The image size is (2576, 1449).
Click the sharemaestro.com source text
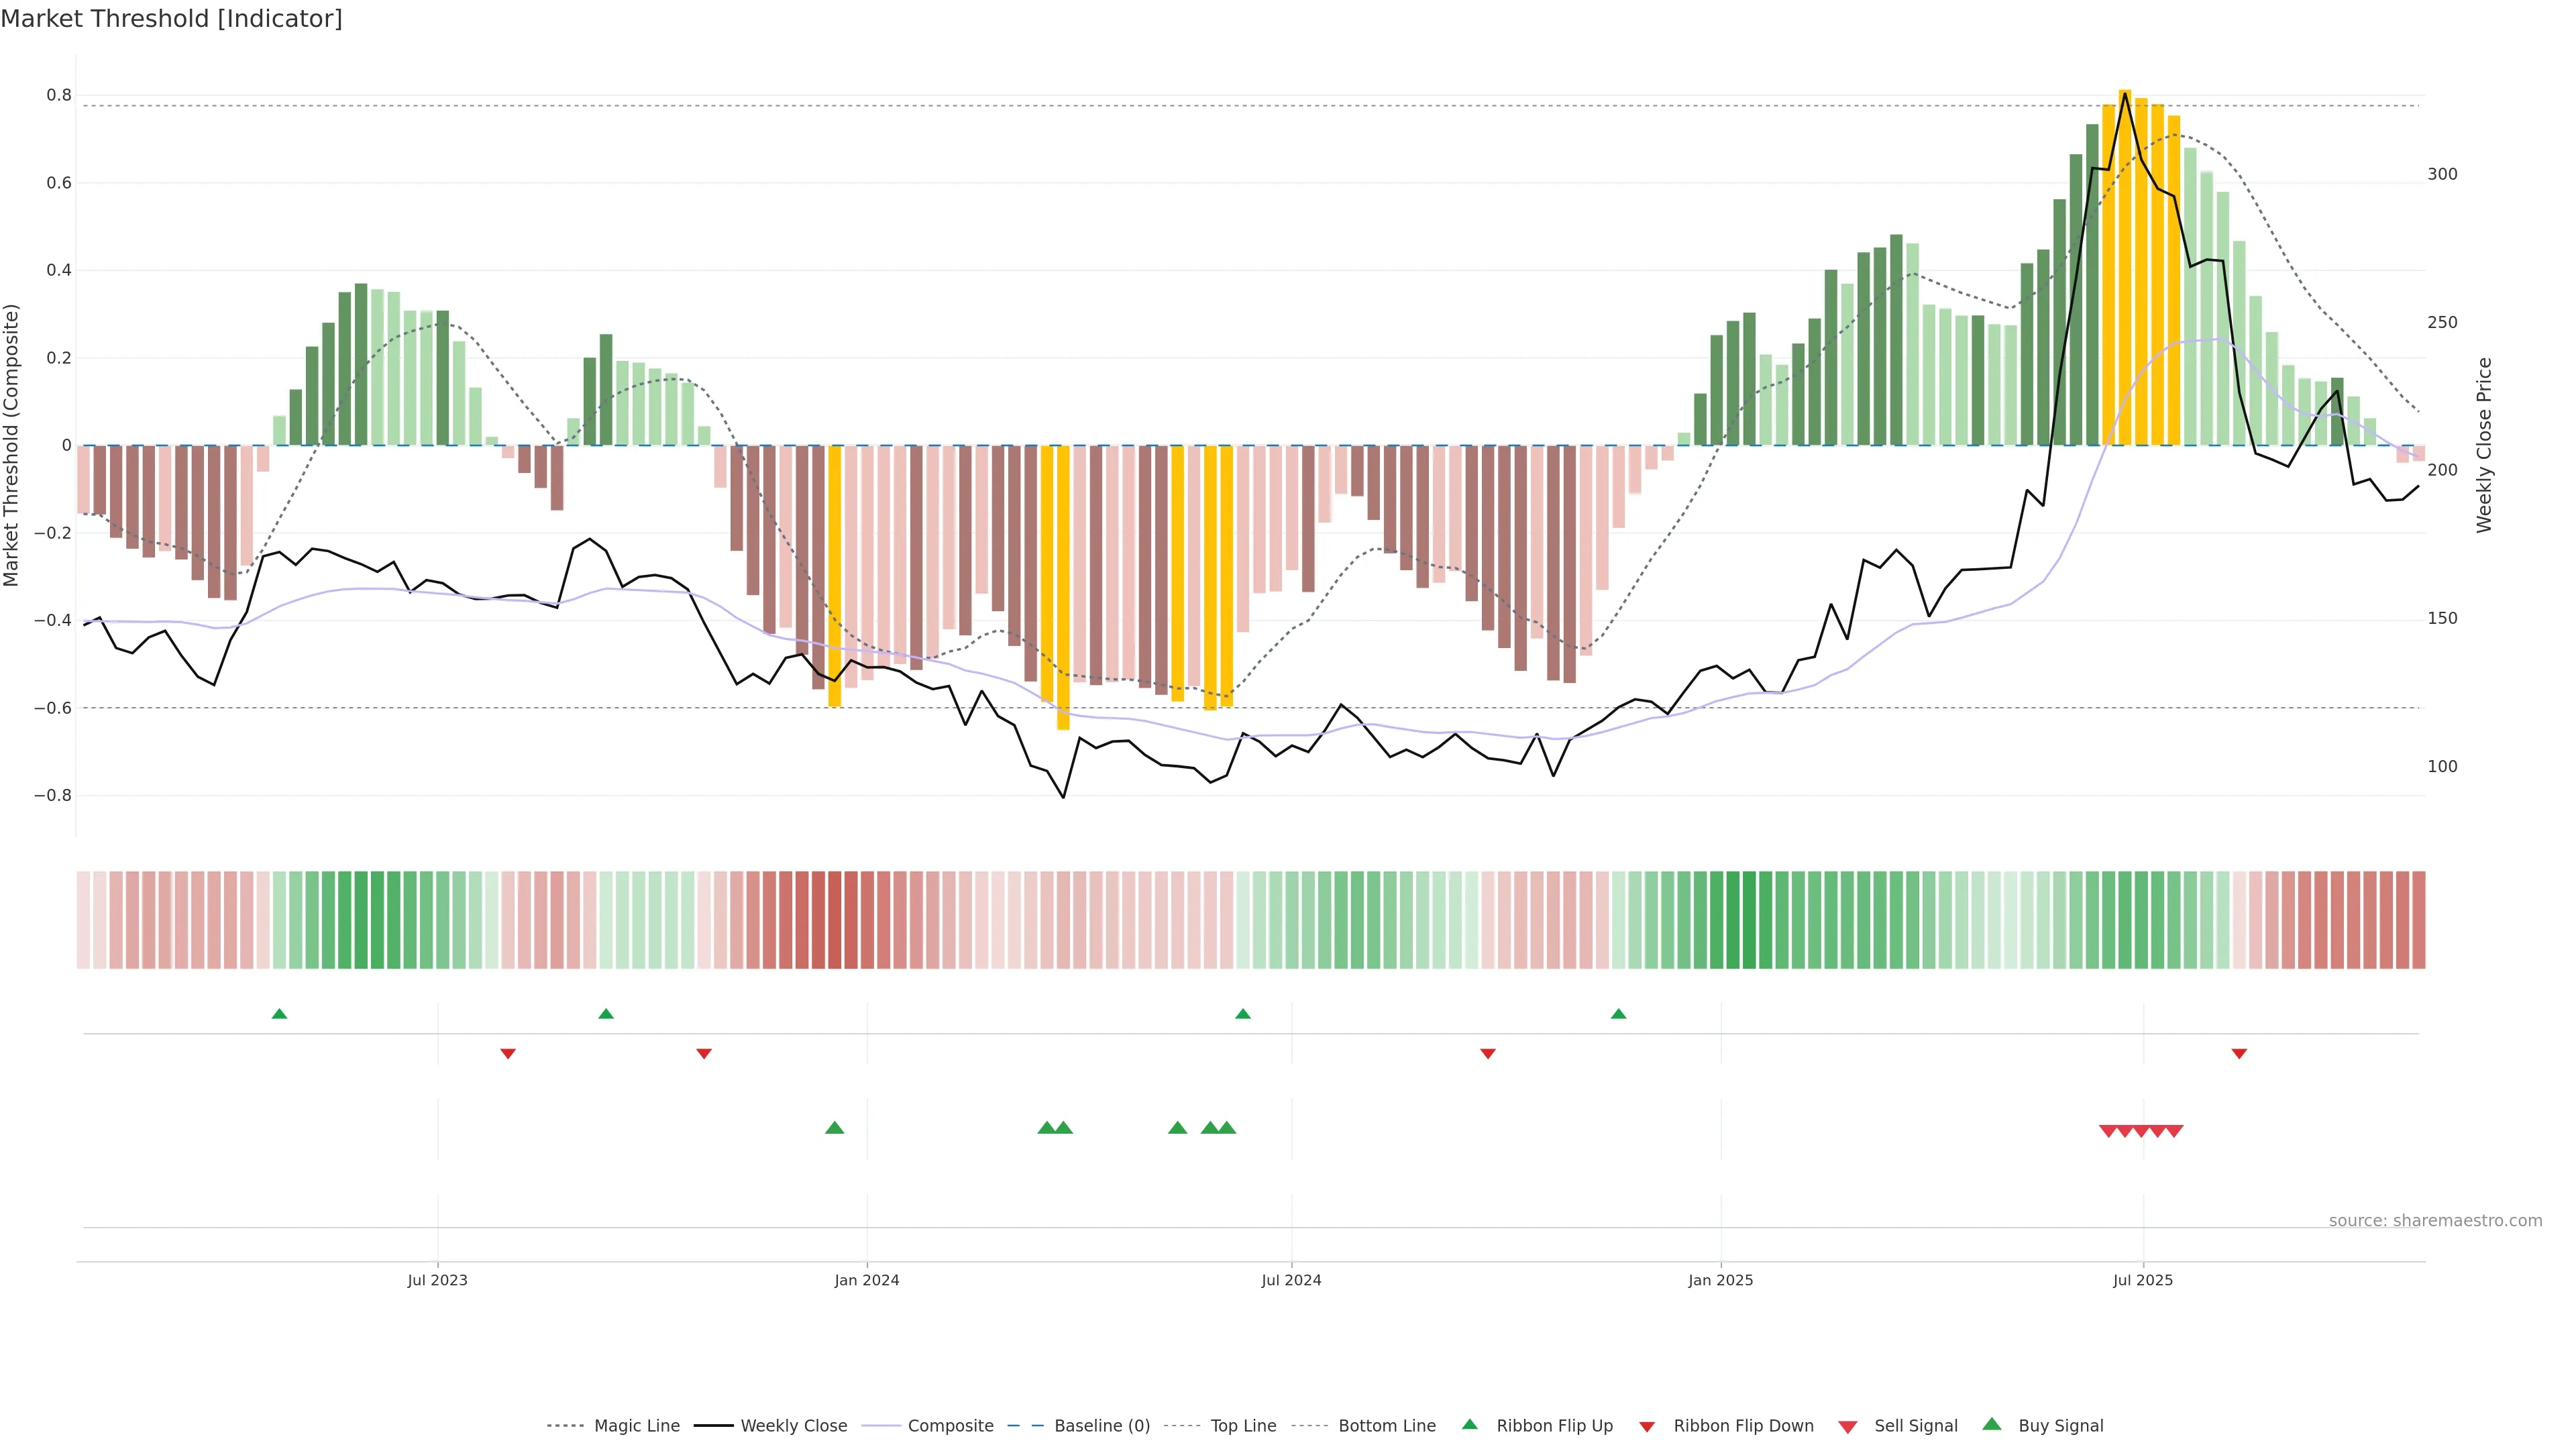coord(2435,1221)
